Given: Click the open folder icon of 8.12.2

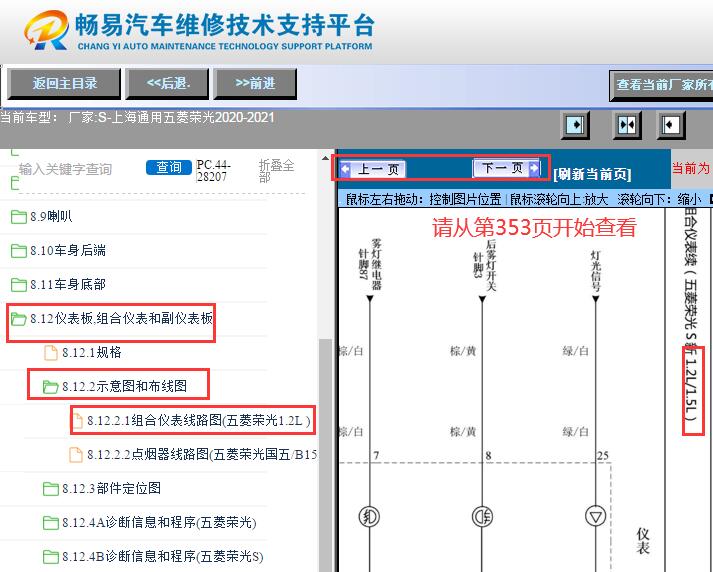Looking at the screenshot, I should tap(50, 387).
